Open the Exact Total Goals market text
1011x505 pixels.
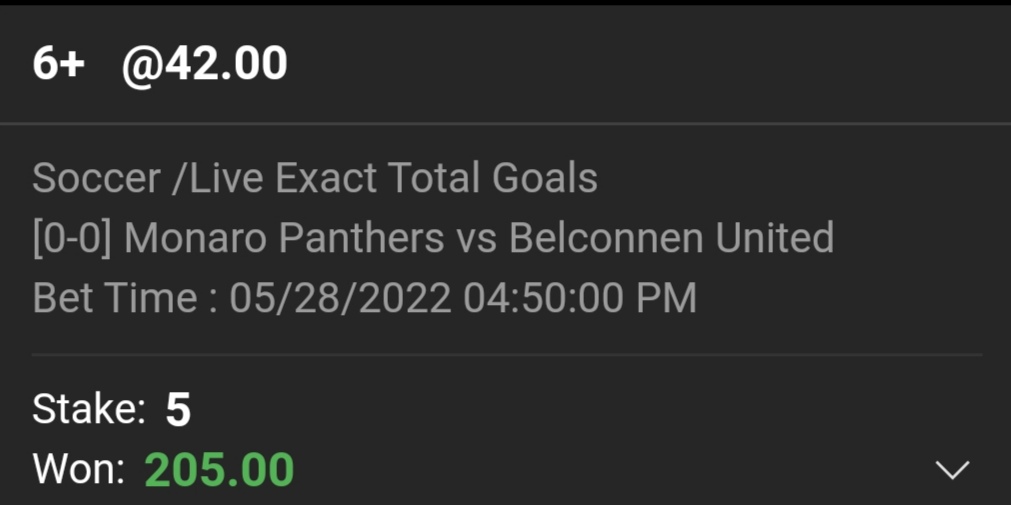[436, 179]
